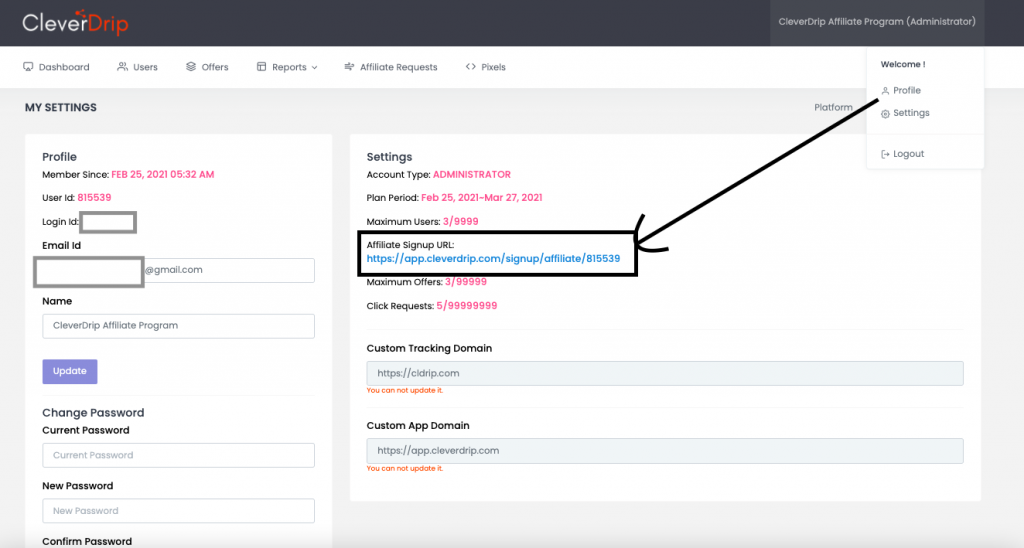
Task: Click the Name input field
Action: (x=178, y=326)
